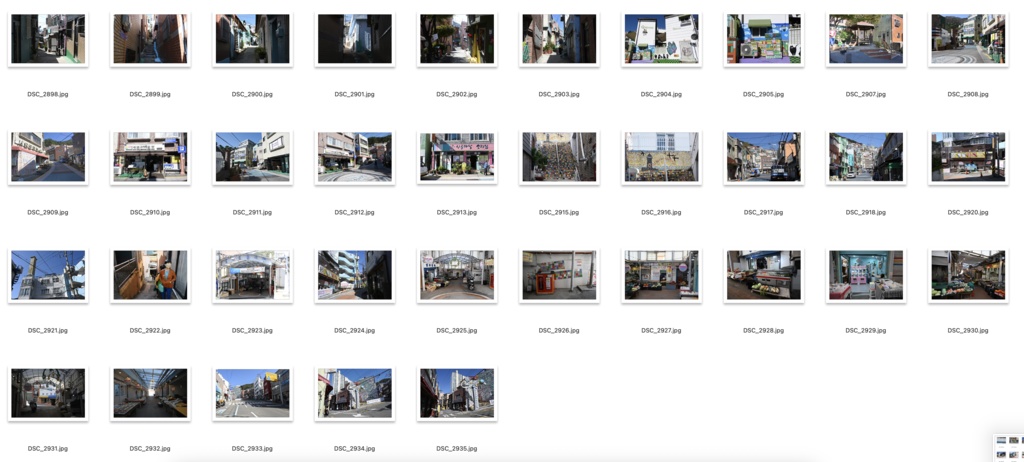
Task: Select the teal shop DSC_2929.jpg thumbnail
Action: 865,275
